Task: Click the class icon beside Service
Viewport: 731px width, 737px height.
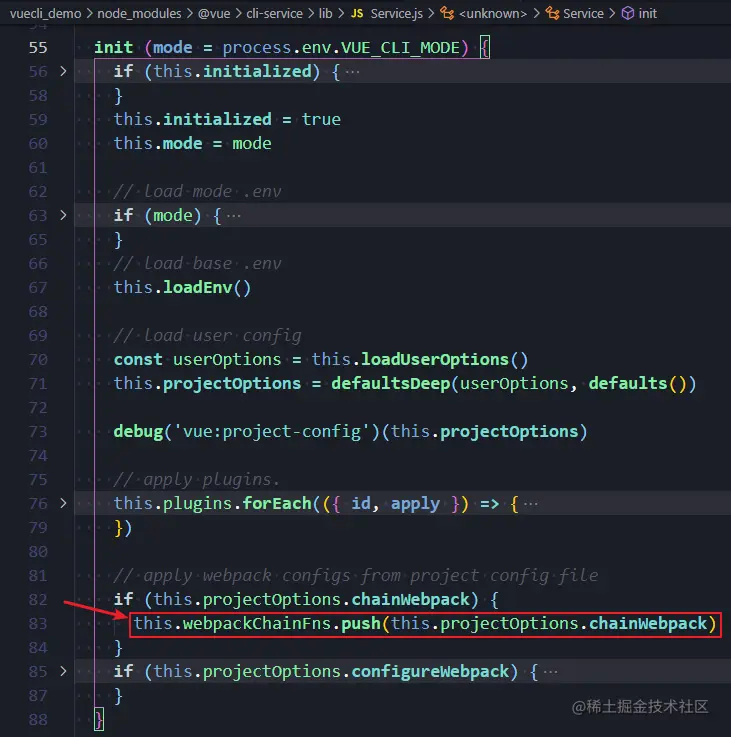Action: pyautogui.click(x=552, y=14)
